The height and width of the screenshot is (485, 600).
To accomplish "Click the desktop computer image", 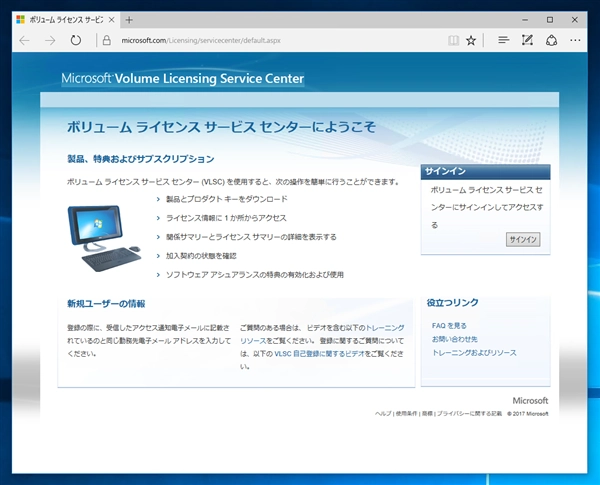I will [104, 238].
